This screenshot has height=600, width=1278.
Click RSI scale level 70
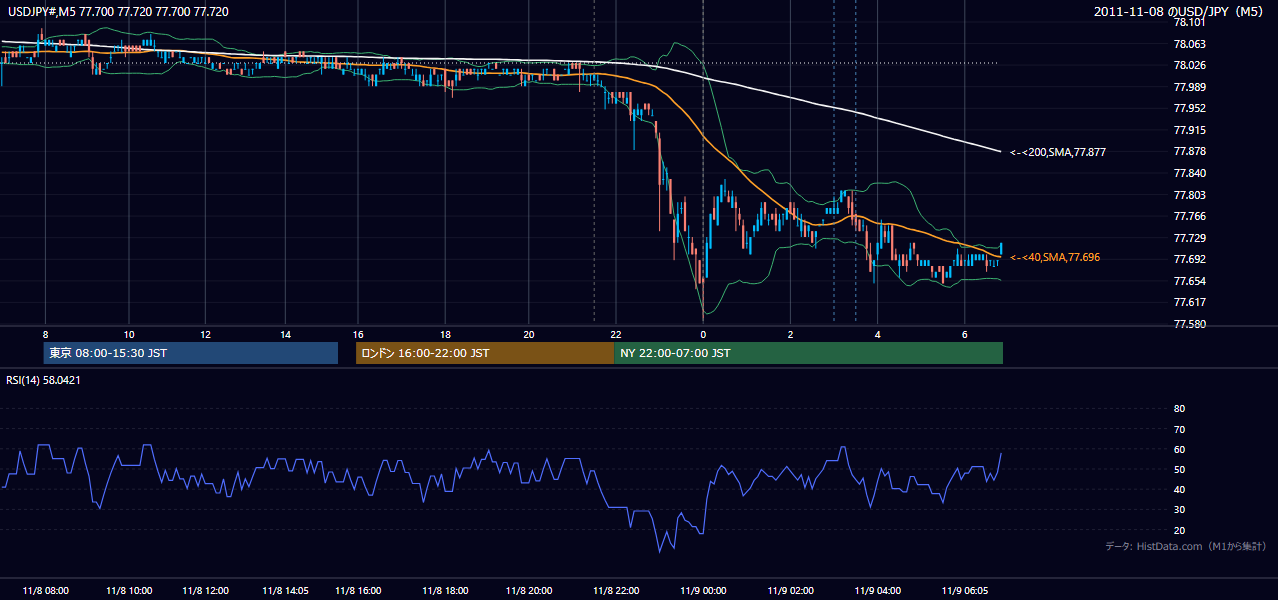(1179, 429)
